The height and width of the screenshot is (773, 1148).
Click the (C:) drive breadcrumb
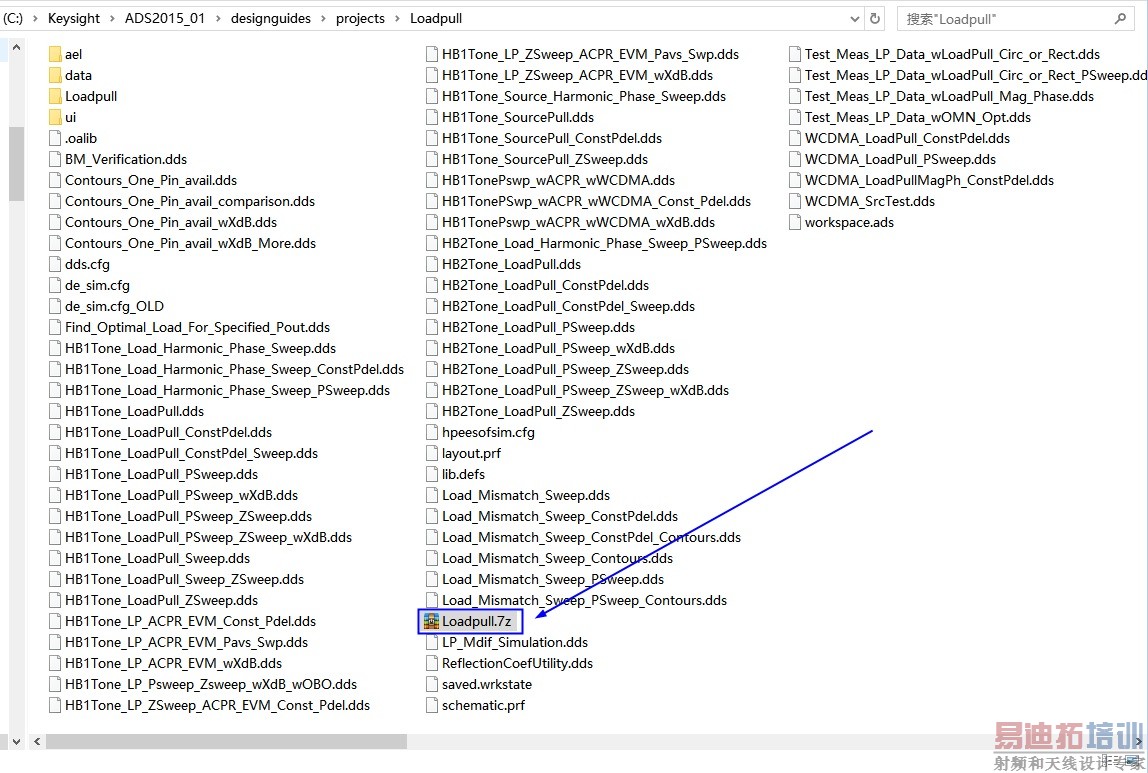tap(12, 18)
